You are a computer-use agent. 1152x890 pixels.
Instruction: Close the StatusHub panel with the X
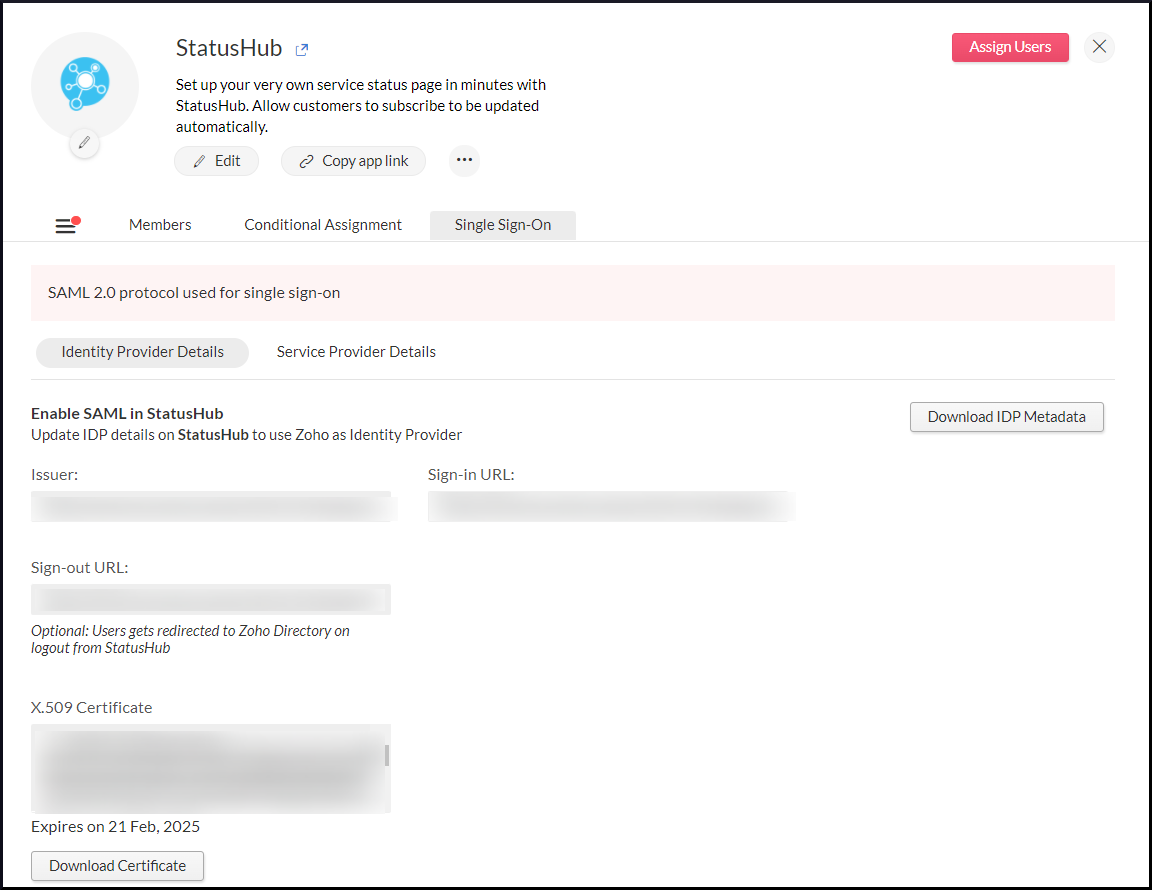(1099, 47)
